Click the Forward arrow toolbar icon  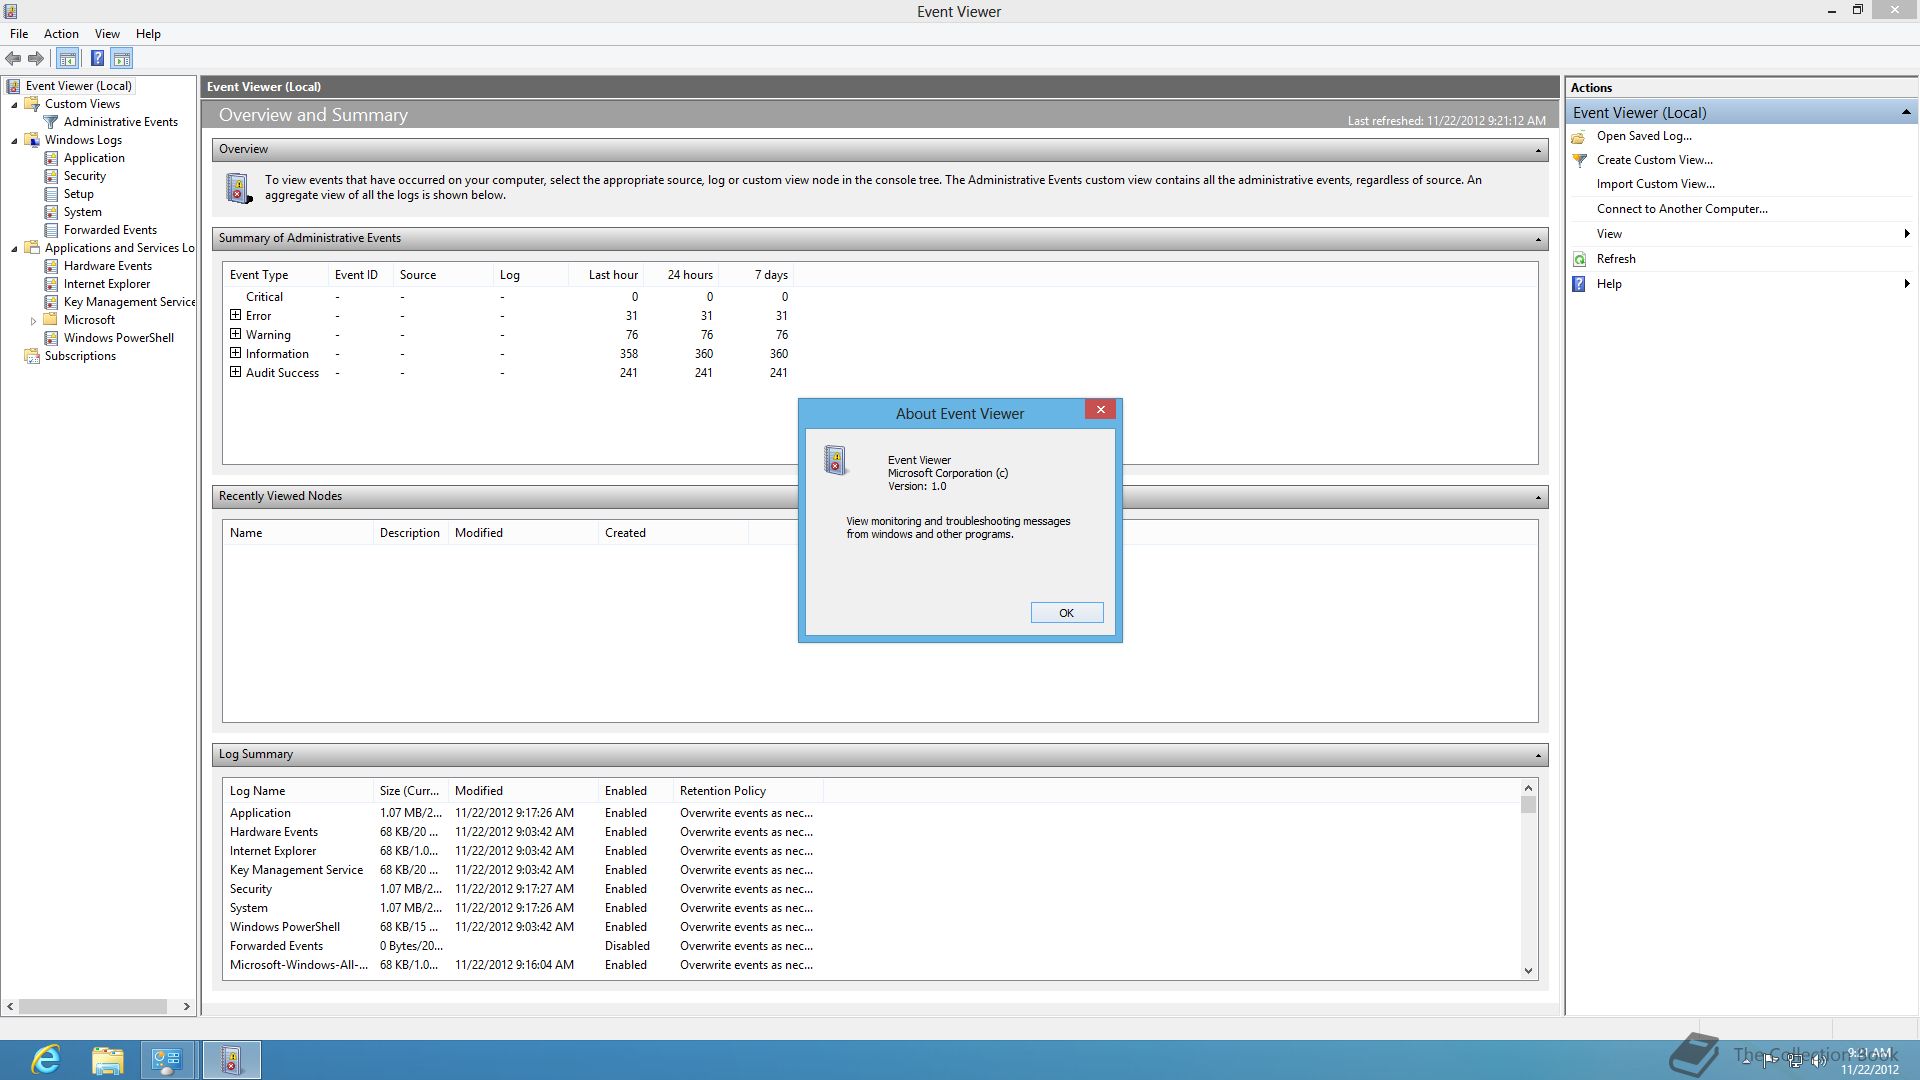tap(36, 58)
